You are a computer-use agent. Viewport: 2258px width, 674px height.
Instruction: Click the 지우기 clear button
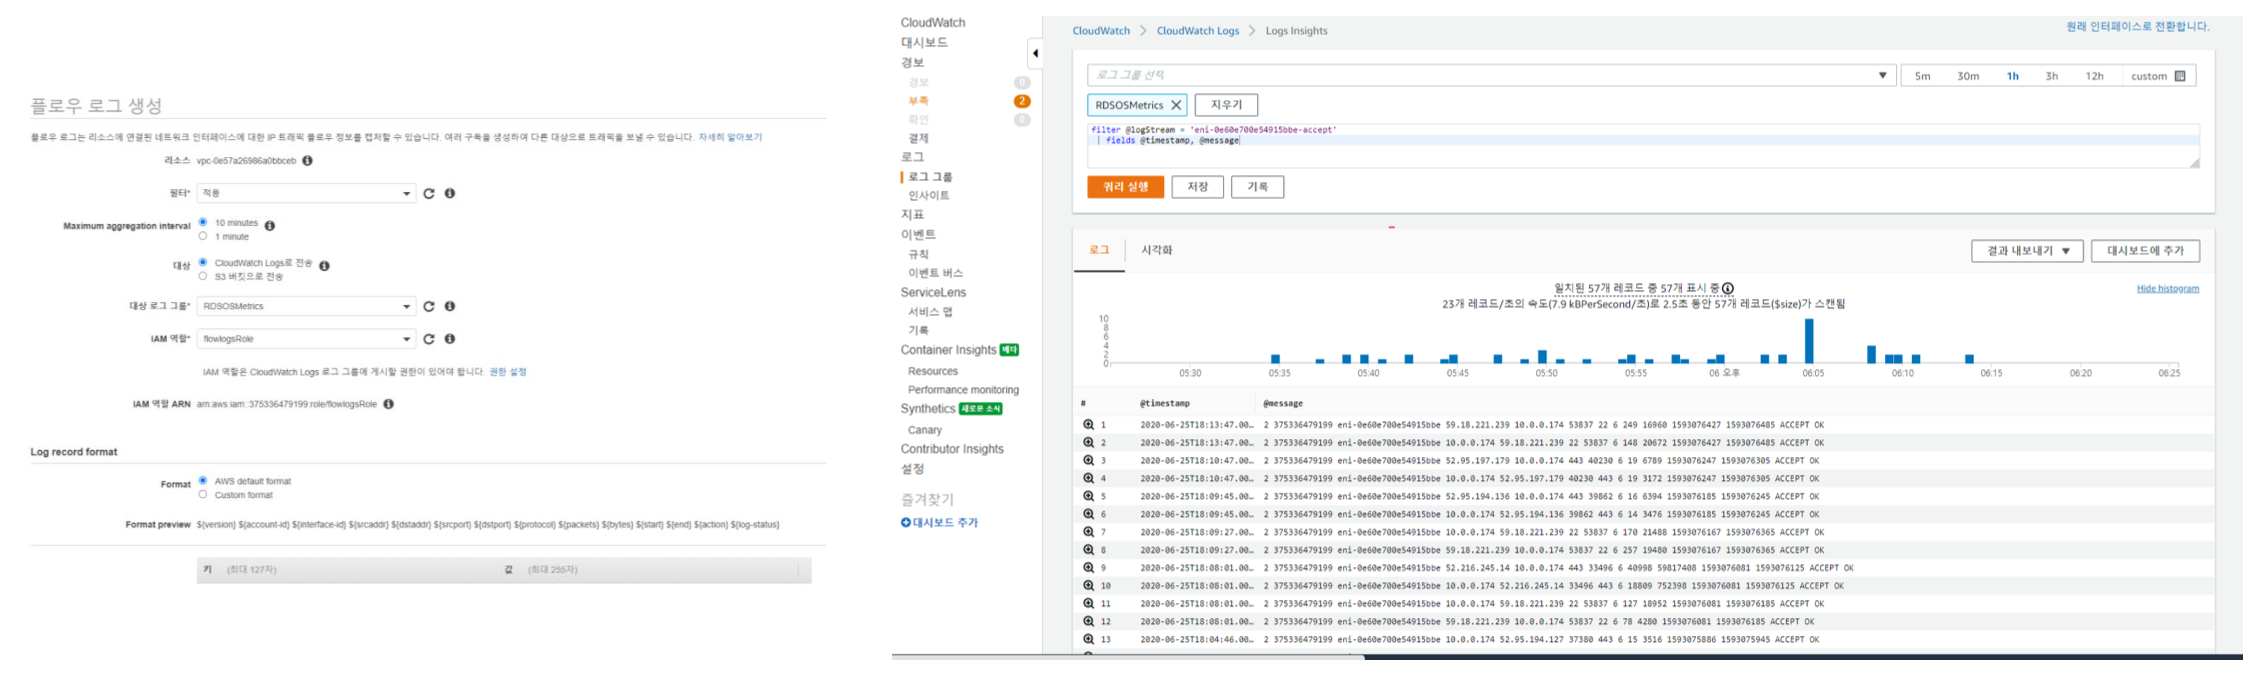point(1226,105)
